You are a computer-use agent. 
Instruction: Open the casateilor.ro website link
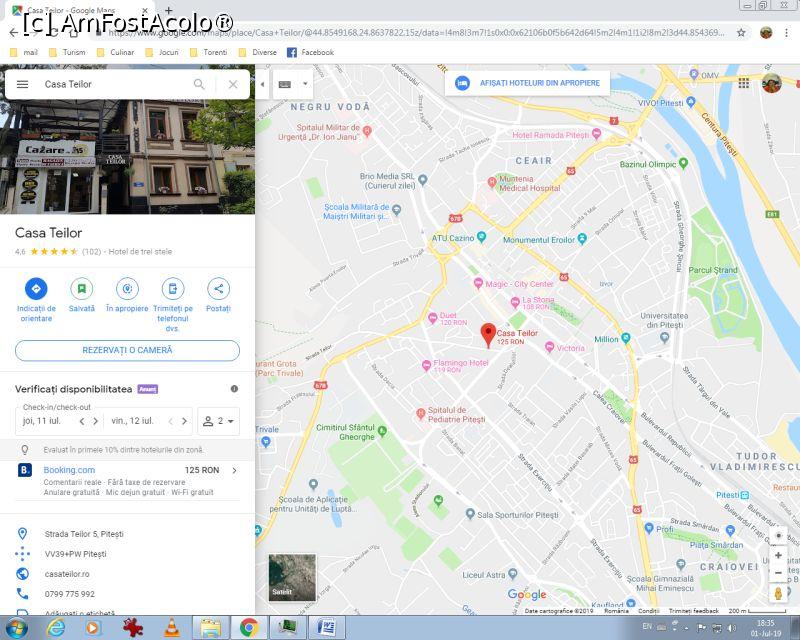coord(67,574)
